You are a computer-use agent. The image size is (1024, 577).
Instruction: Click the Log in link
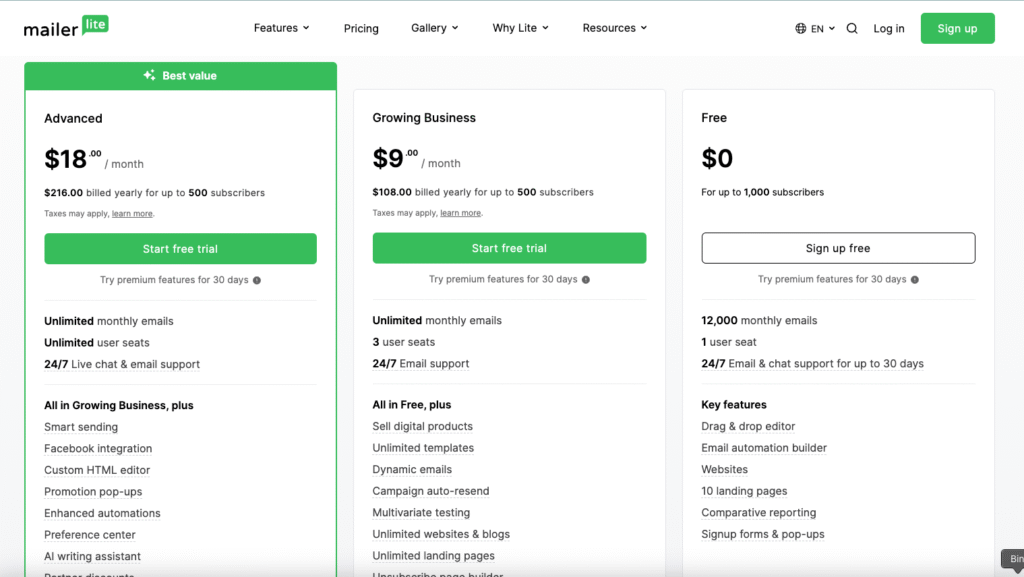tap(889, 29)
